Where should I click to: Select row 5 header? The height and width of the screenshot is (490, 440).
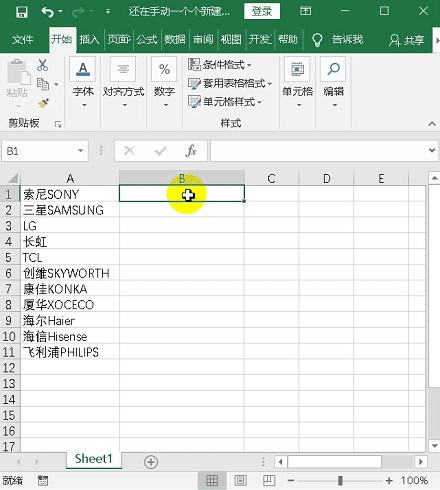(x=9, y=257)
